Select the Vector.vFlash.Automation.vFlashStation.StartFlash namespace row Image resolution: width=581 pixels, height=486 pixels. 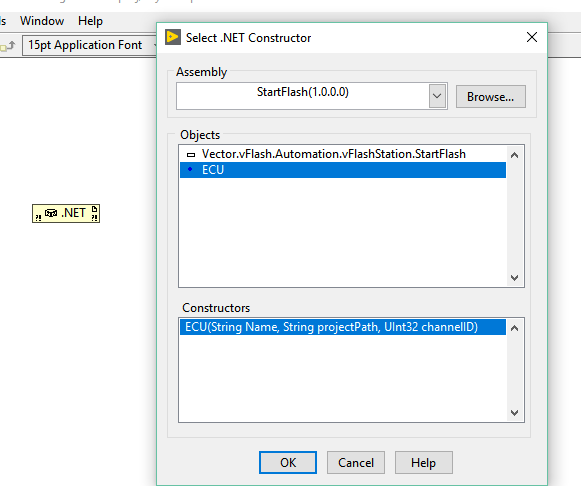click(343, 154)
